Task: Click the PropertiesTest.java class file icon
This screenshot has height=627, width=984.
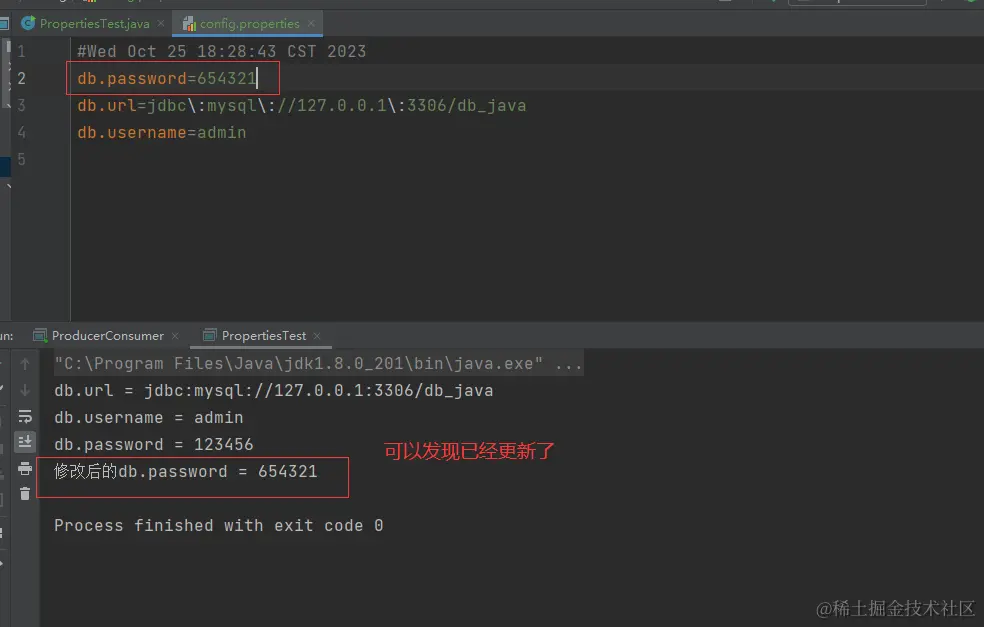Action: pos(28,23)
